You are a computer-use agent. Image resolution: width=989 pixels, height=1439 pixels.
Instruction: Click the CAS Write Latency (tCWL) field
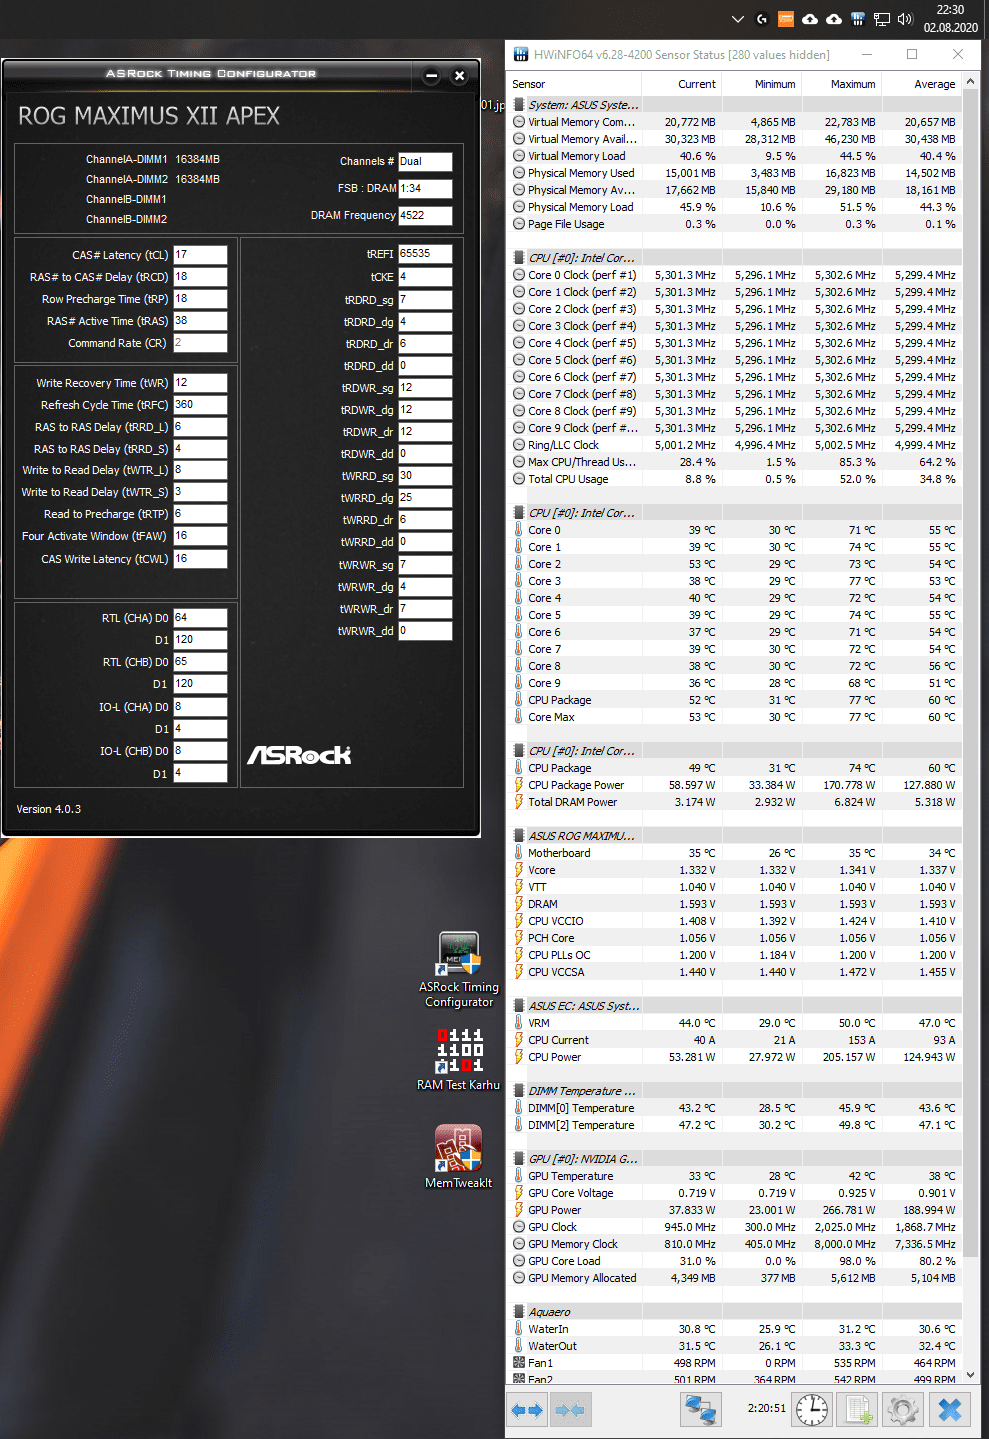coord(200,559)
